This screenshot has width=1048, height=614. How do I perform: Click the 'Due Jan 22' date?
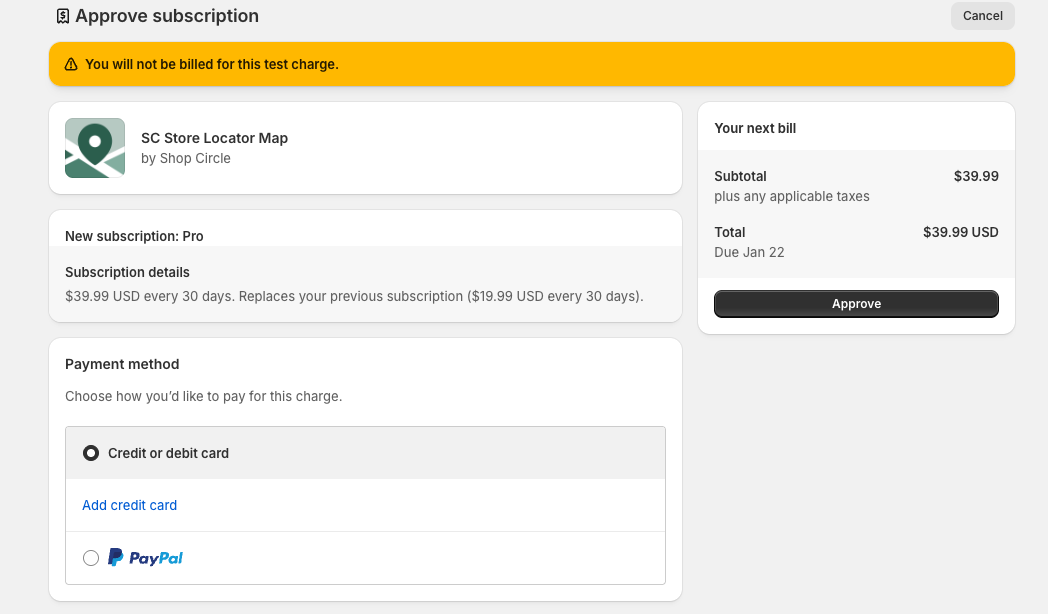749,253
